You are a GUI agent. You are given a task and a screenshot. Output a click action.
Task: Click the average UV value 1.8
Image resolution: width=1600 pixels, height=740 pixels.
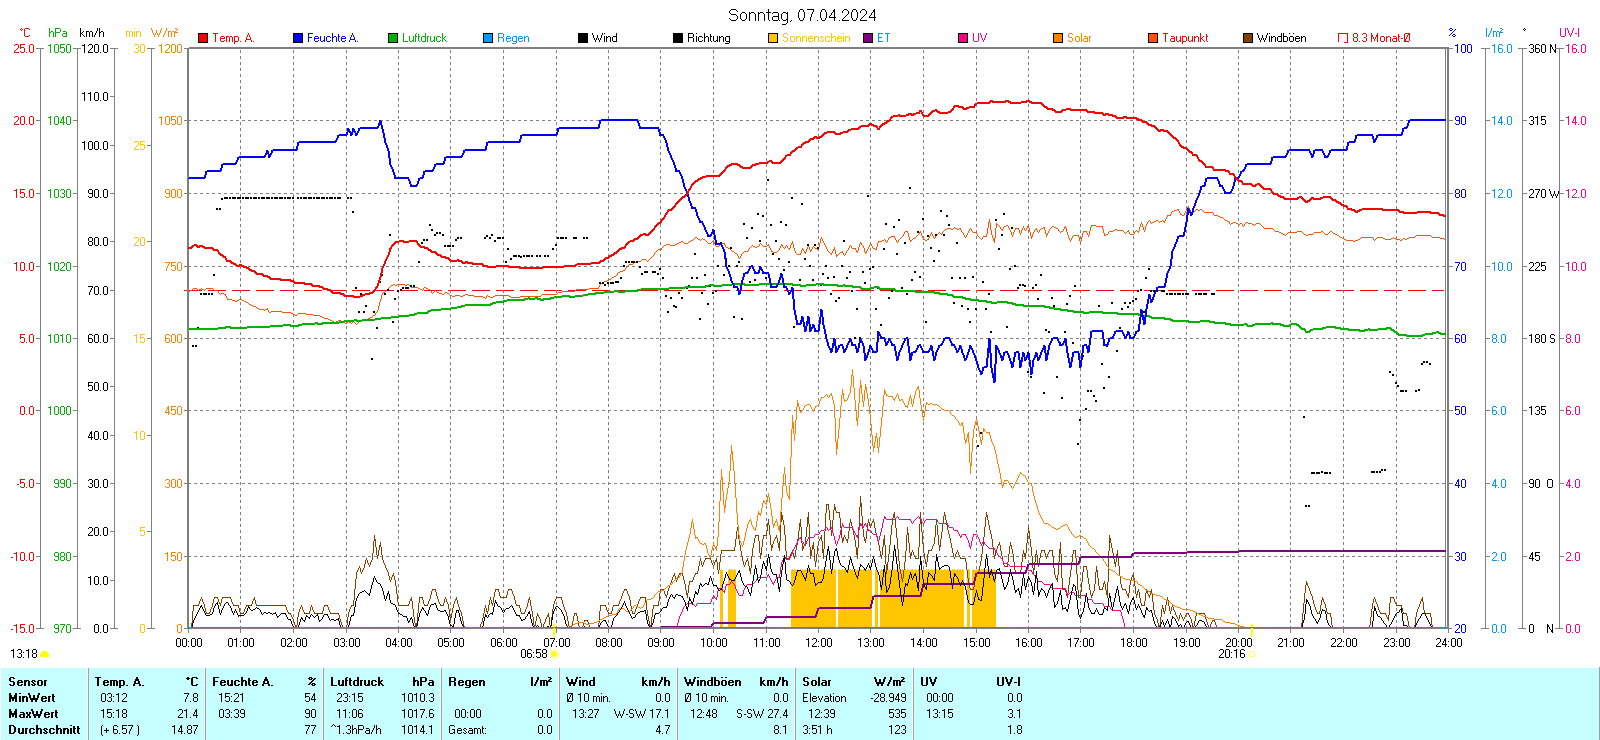pos(1014,730)
